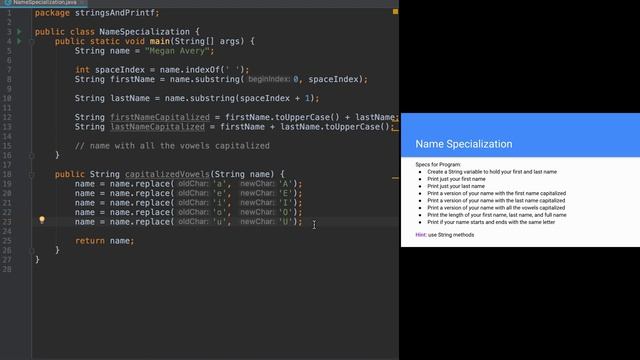Select the lastNameCapitalized variable name
The width and height of the screenshot is (640, 360).
157,127
